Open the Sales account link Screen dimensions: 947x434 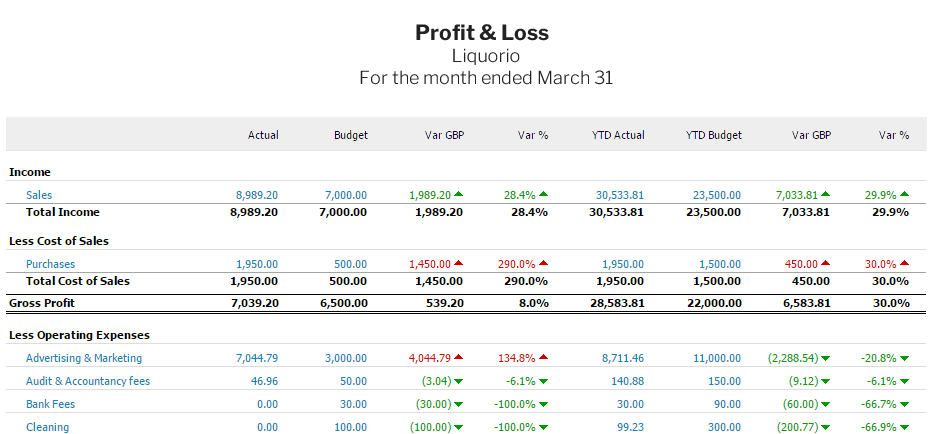(39, 196)
